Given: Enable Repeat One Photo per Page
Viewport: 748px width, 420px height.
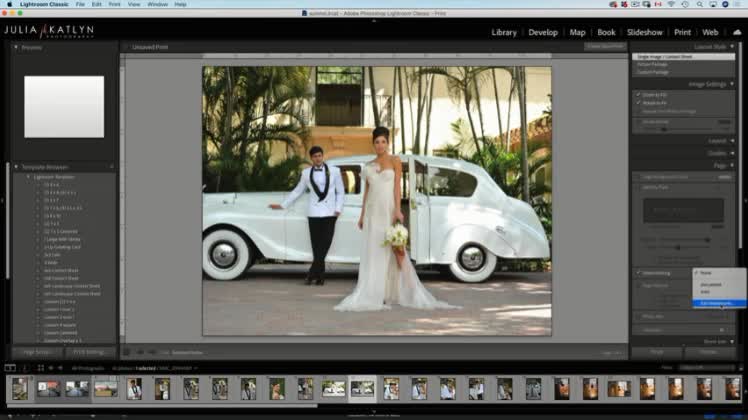Looking at the screenshot, I should [x=638, y=111].
